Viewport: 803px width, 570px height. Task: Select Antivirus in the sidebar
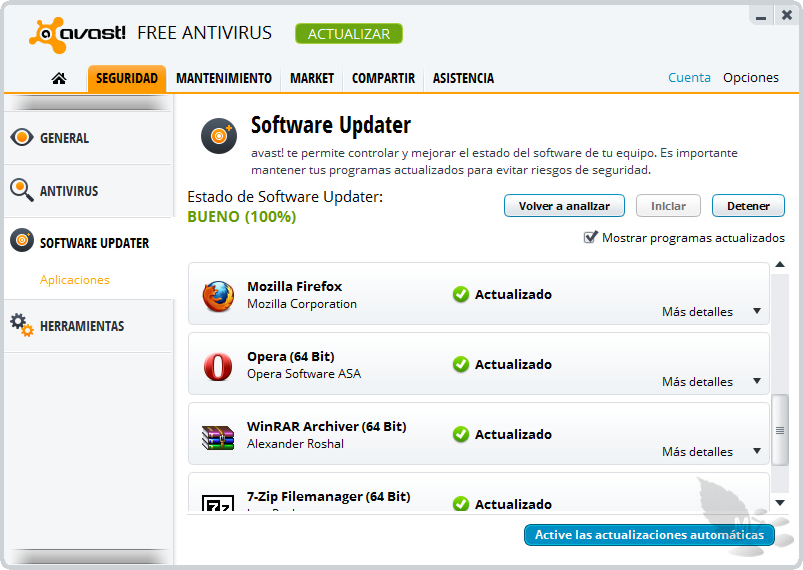pos(88,191)
